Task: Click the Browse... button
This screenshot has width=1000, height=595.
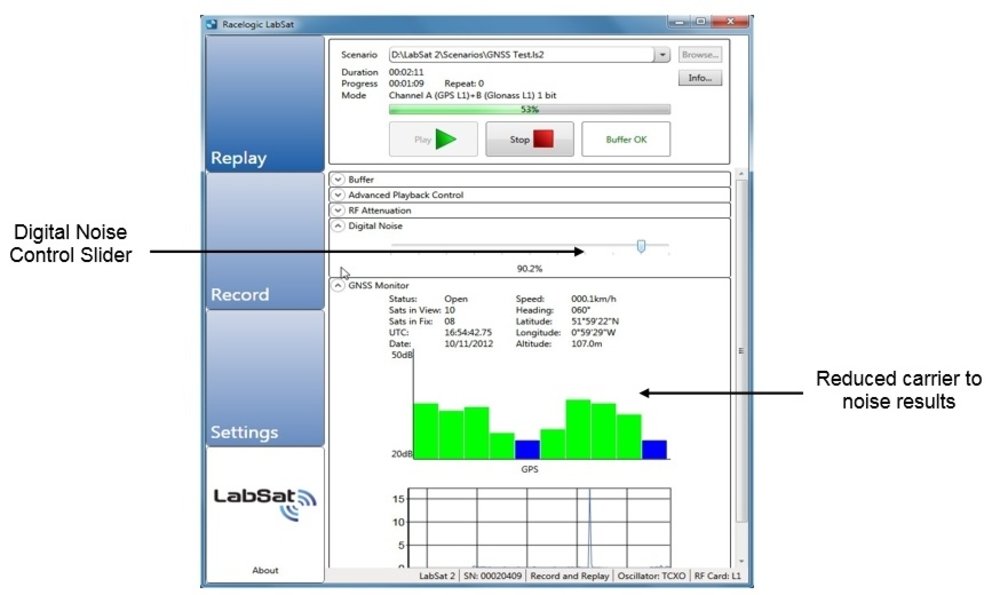Action: [700, 56]
